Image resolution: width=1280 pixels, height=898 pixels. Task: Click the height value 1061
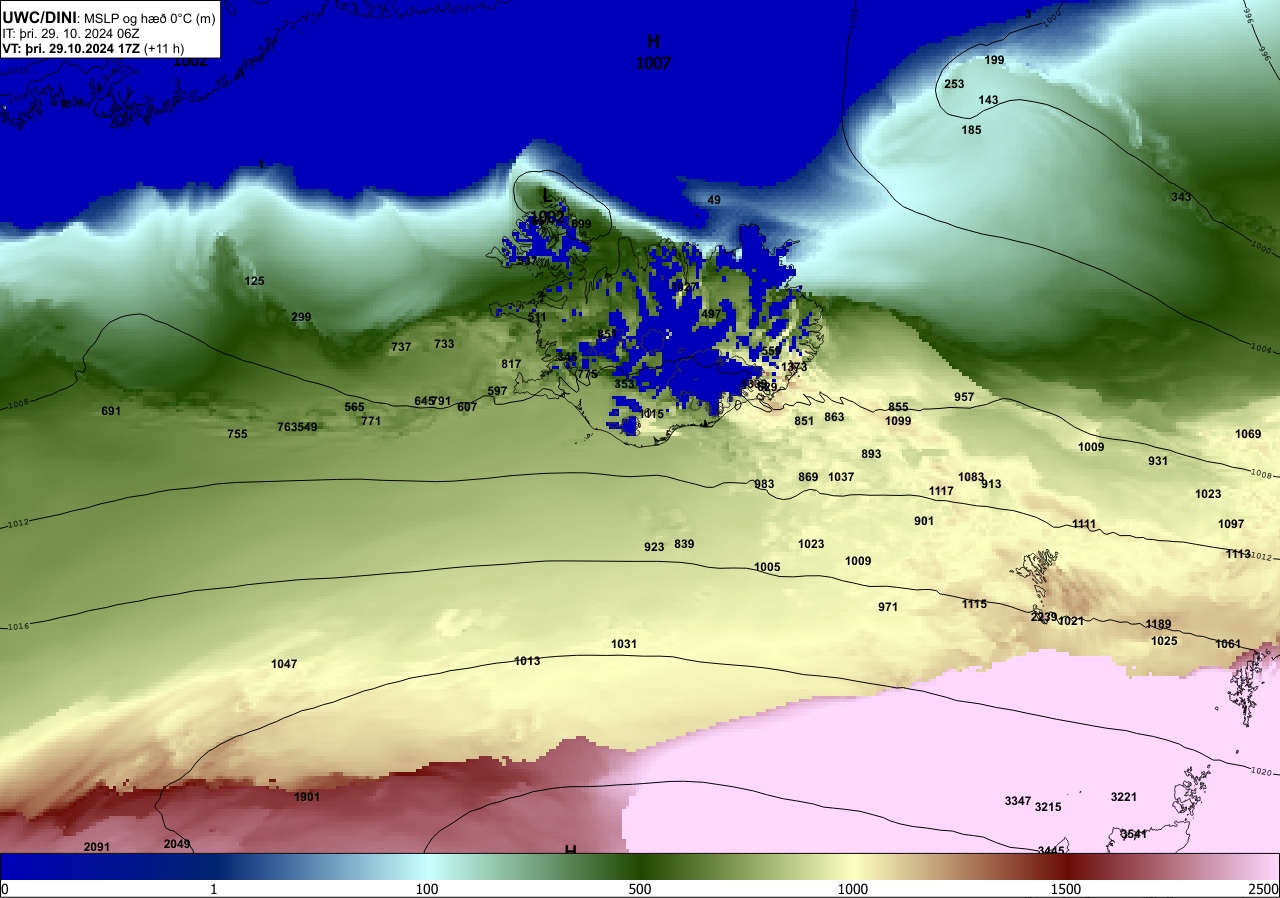[x=1228, y=644]
